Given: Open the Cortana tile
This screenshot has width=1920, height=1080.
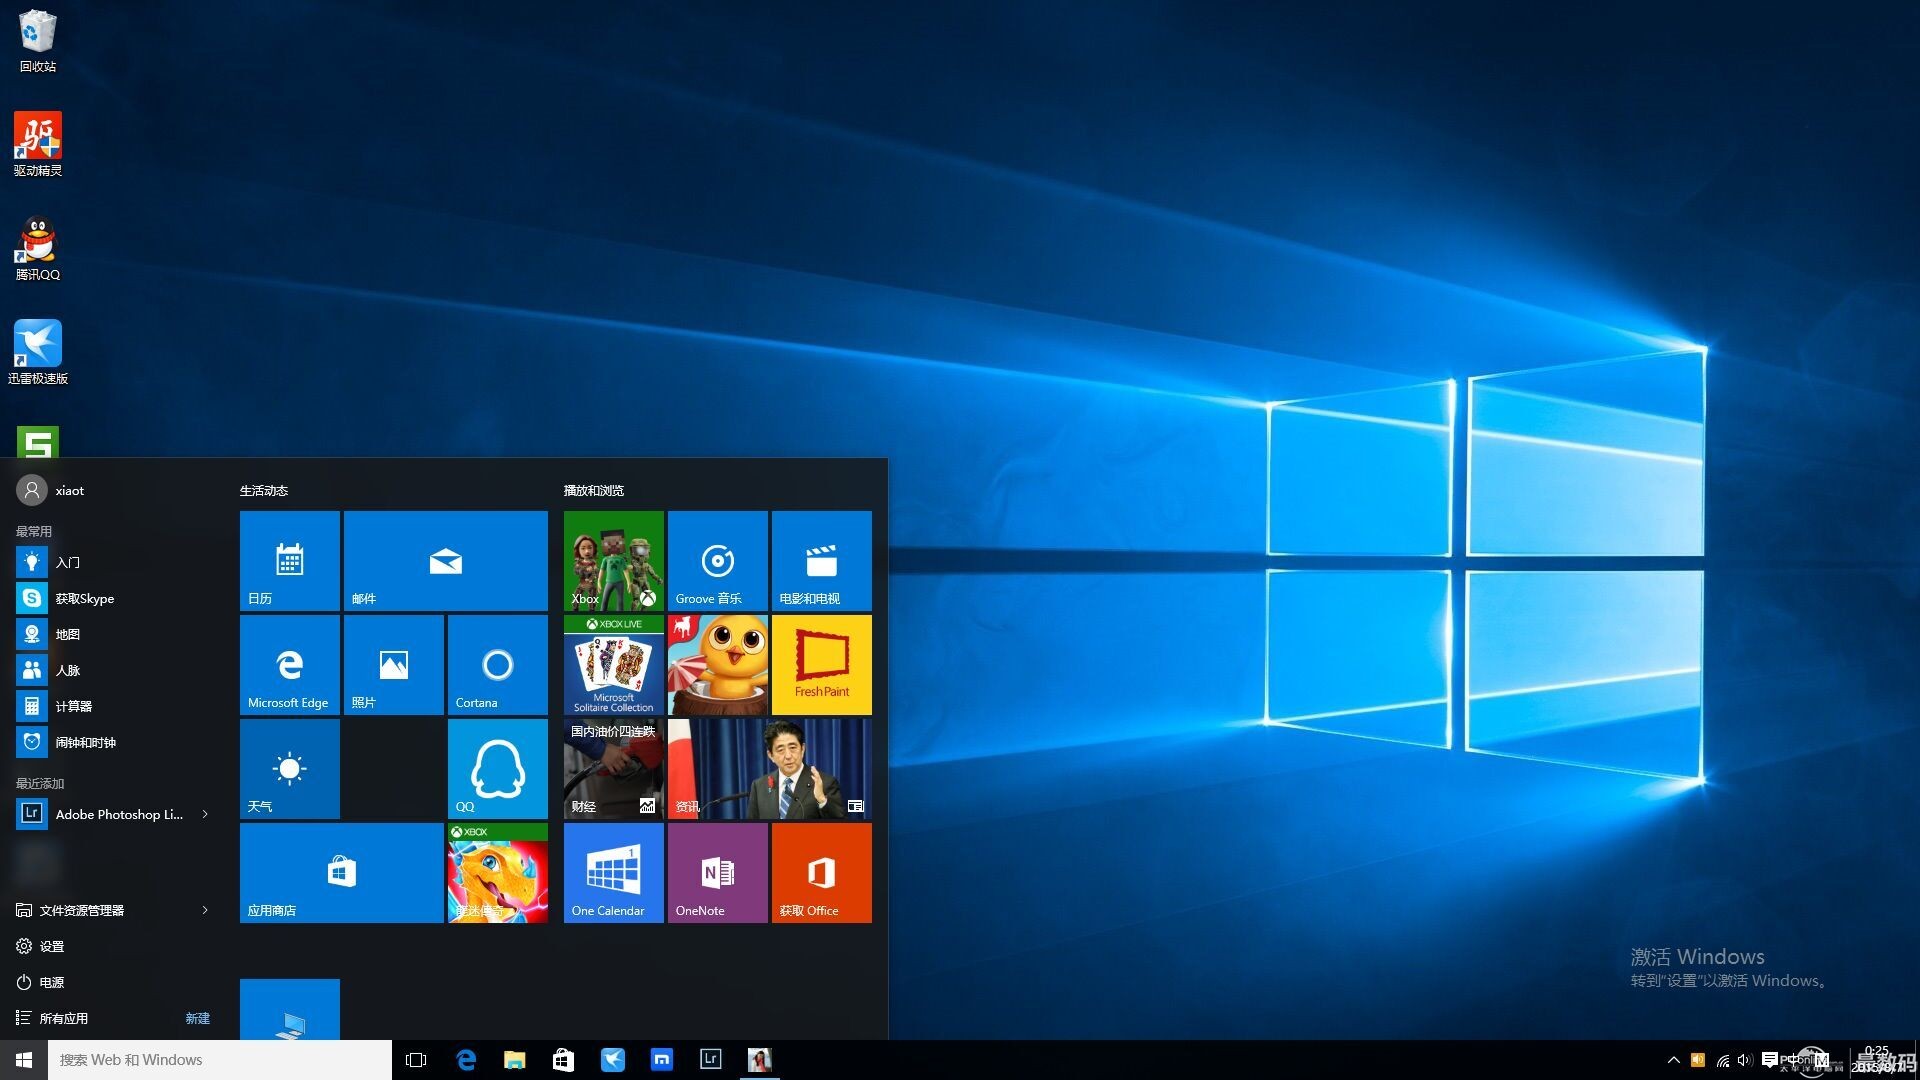Looking at the screenshot, I should coord(497,665).
